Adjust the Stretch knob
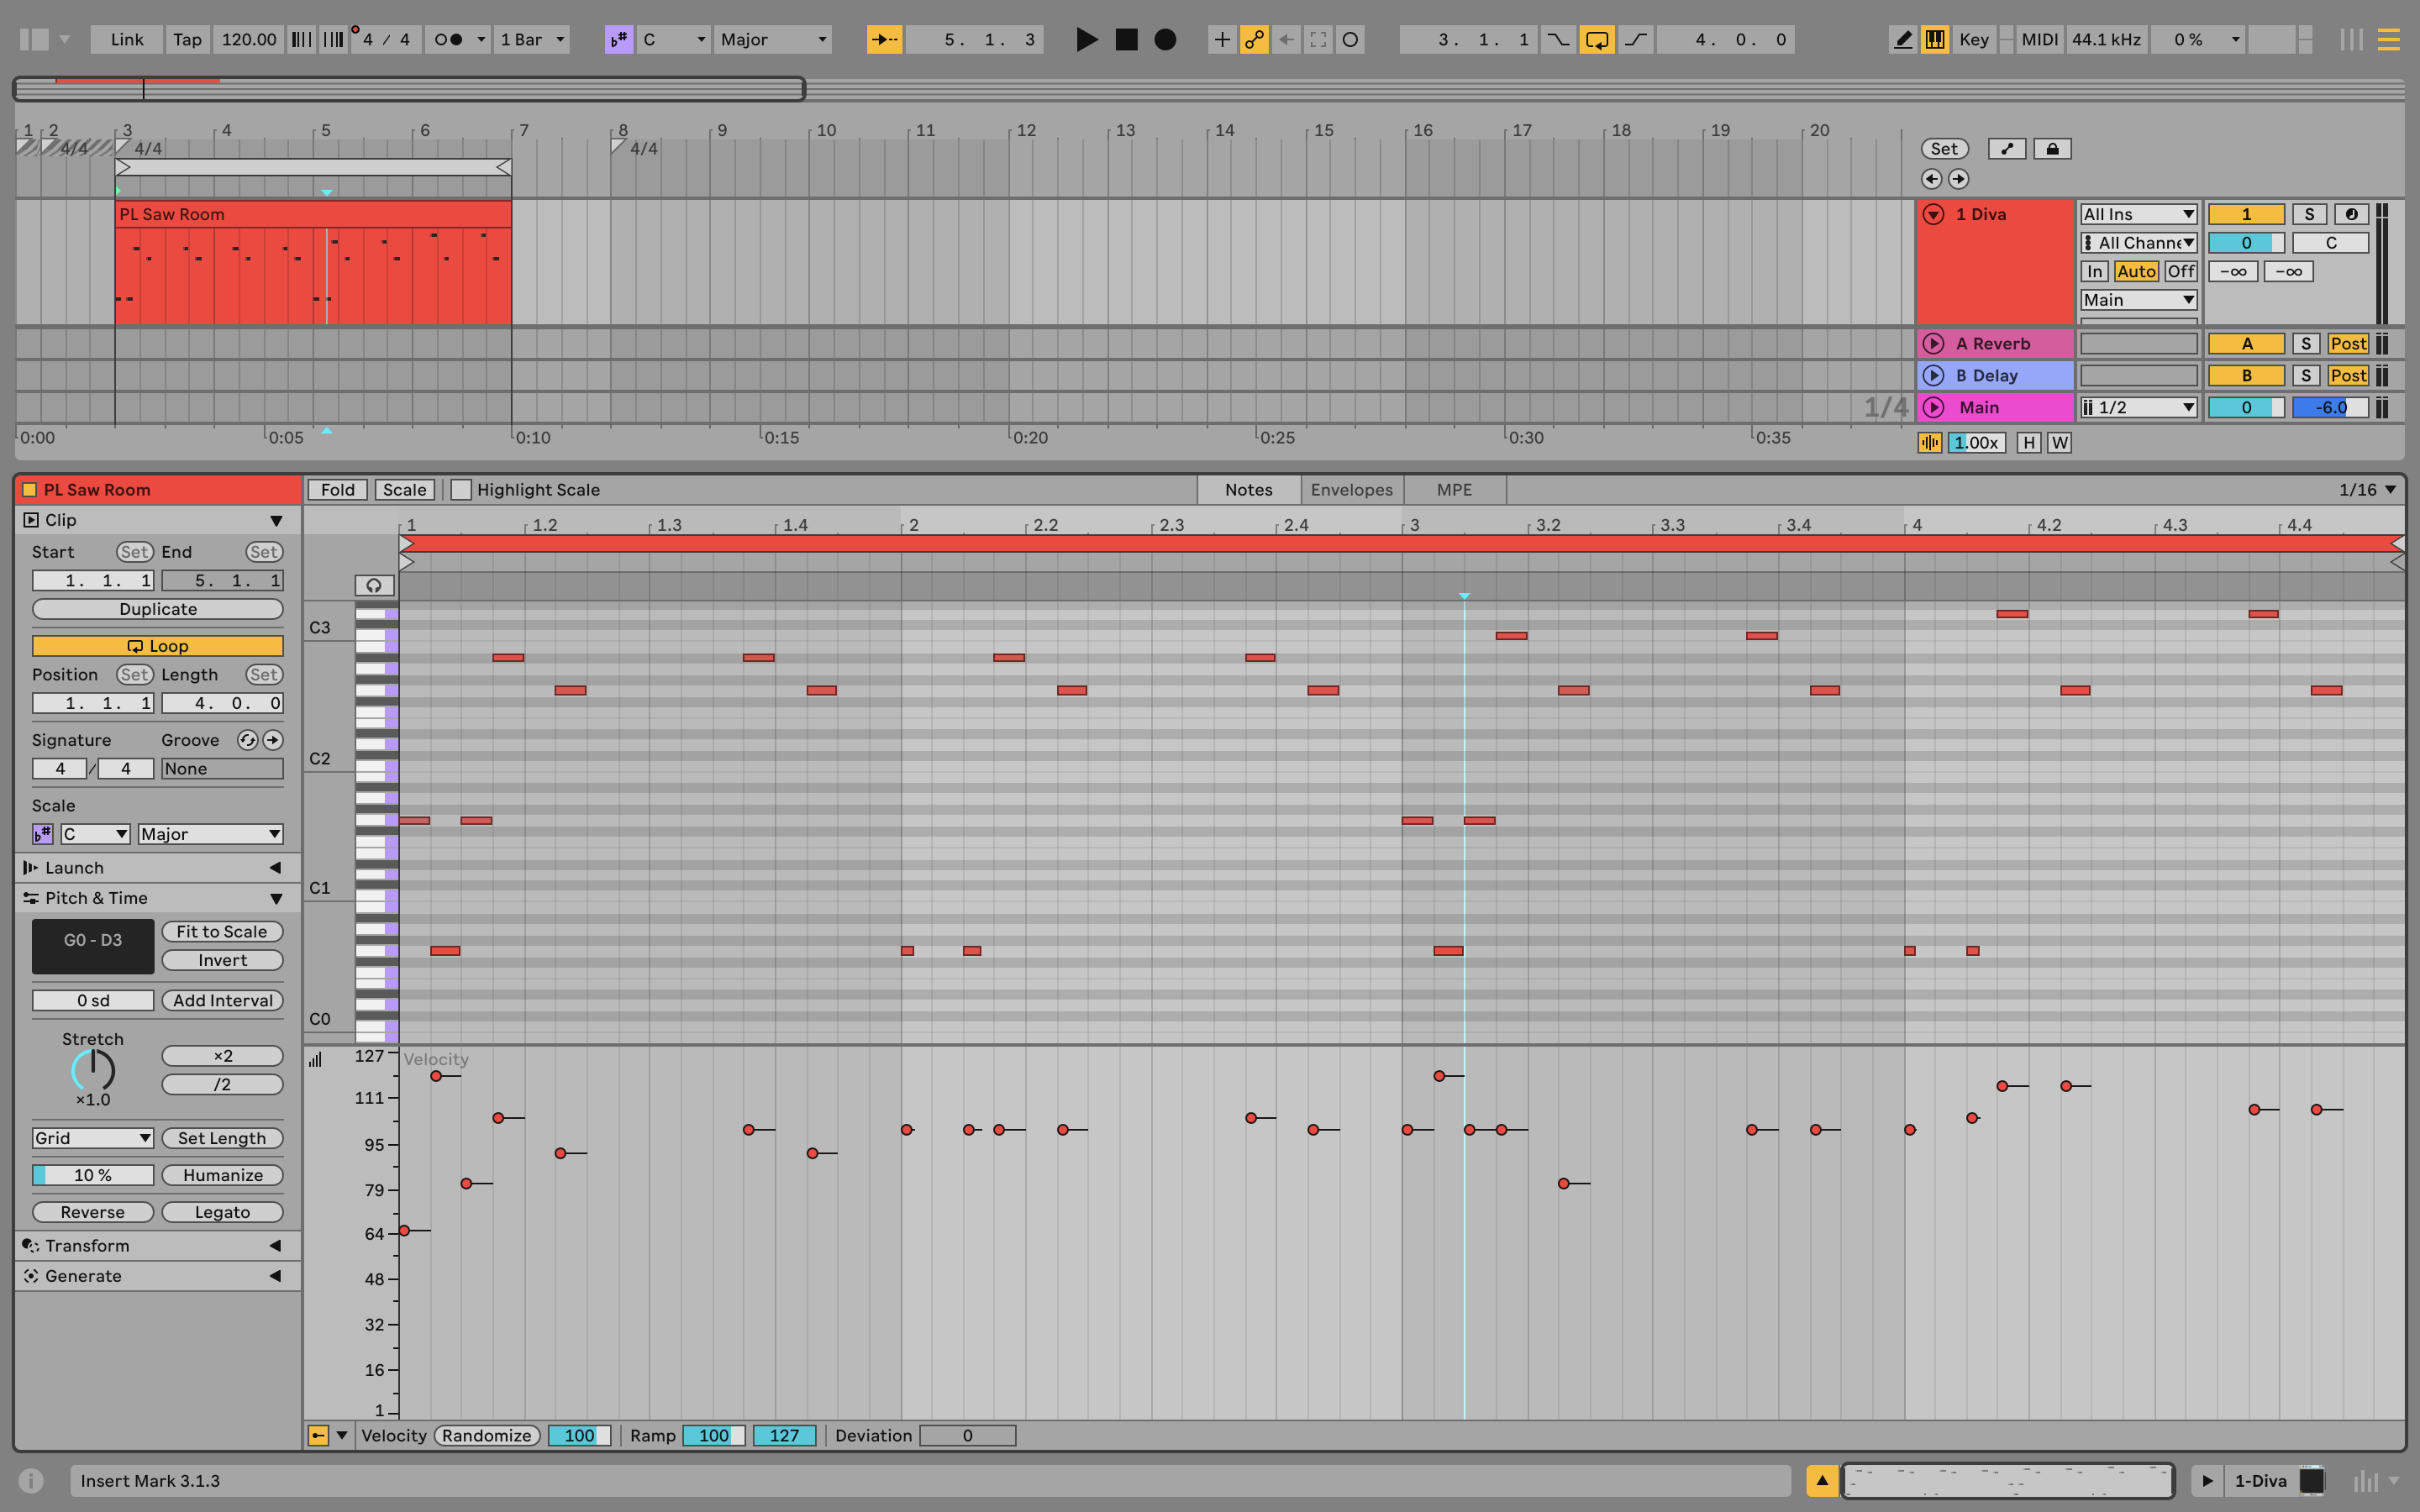This screenshot has height=1512, width=2420. (93, 1071)
